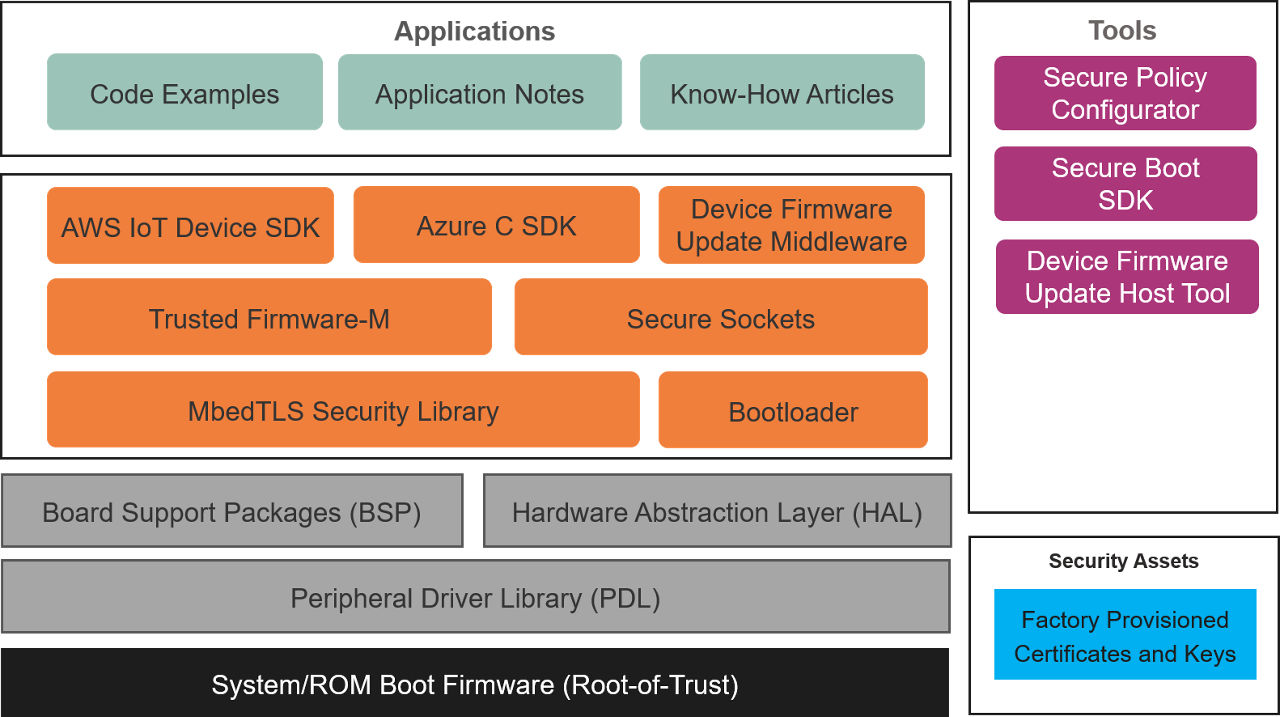Click the Code Examples block
The width and height of the screenshot is (1280, 717).
click(x=185, y=93)
